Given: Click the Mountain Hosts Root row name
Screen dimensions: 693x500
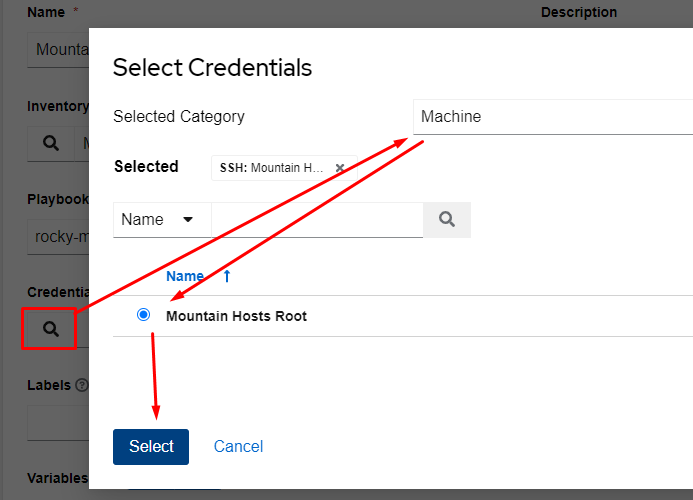Looking at the screenshot, I should tap(236, 316).
